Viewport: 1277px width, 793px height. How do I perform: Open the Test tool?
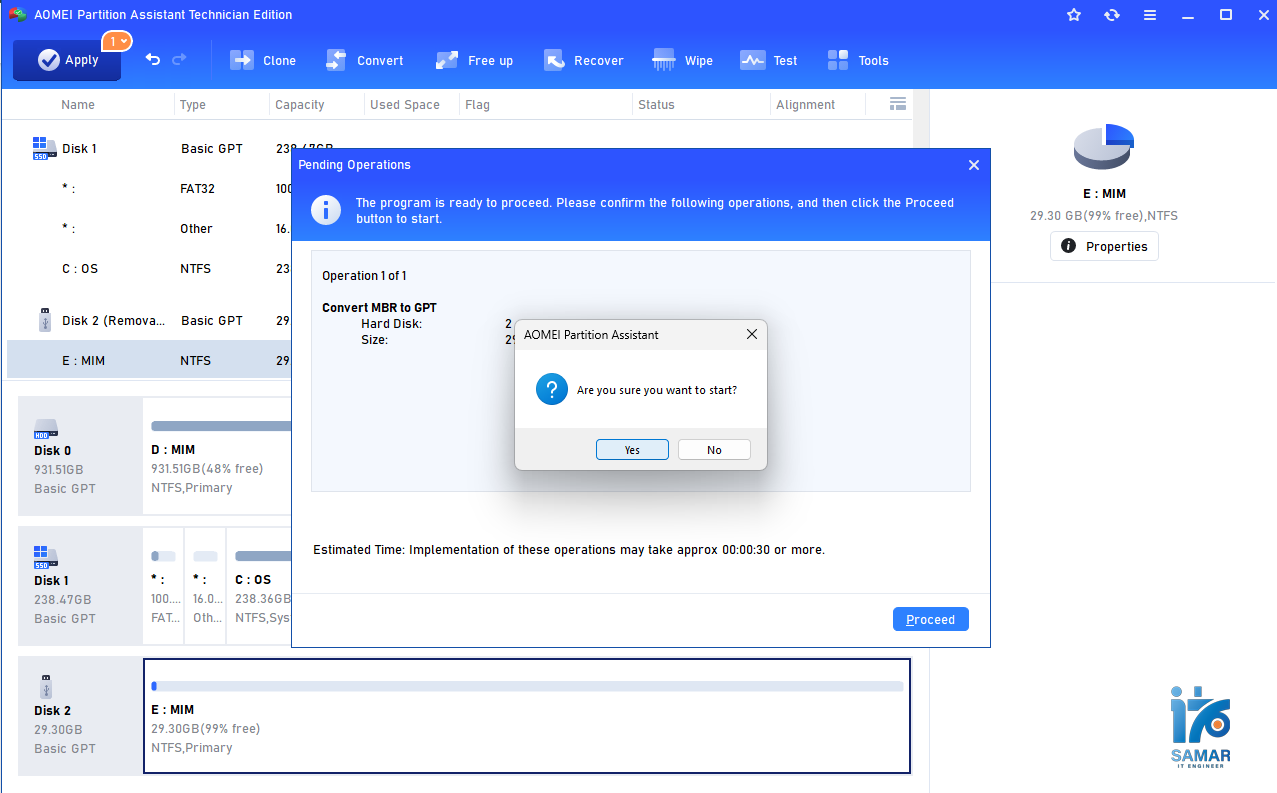coord(769,60)
